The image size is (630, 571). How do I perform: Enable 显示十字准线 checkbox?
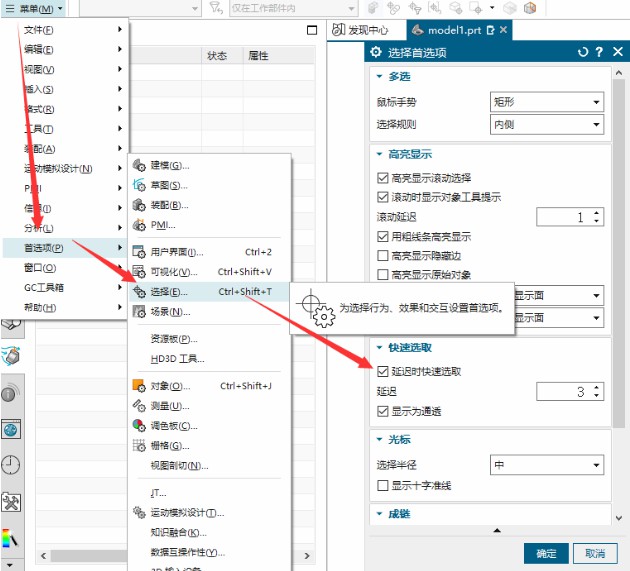coord(383,485)
